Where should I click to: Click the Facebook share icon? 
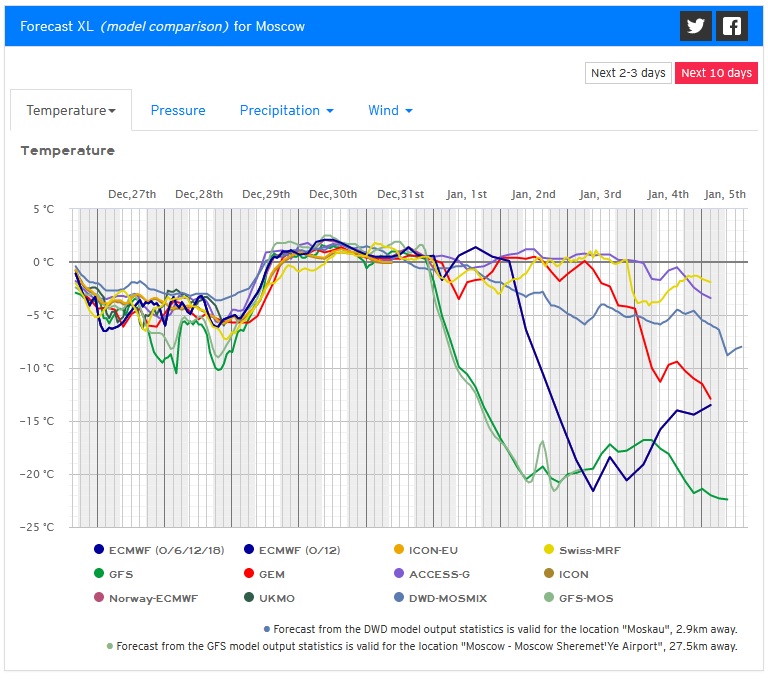[733, 26]
